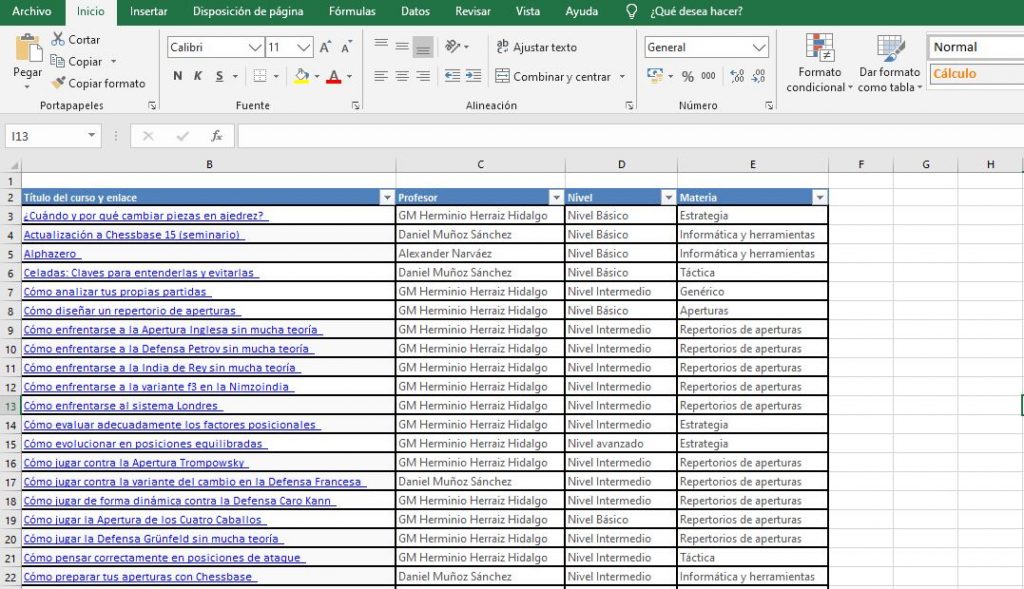The width and height of the screenshot is (1024, 589).
Task: Toggle bottom vertical alignment
Action: [423, 46]
